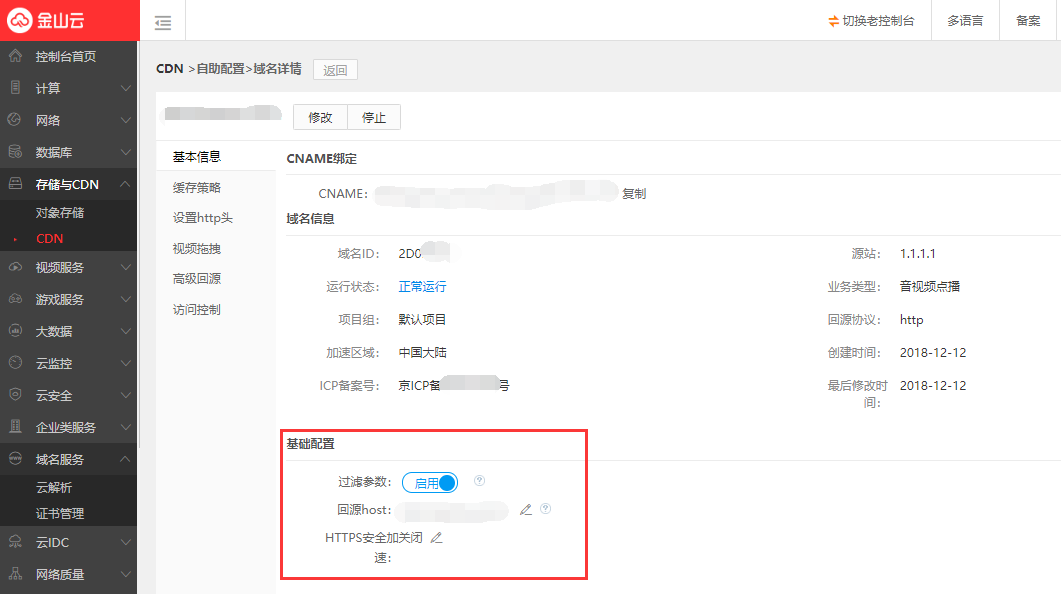Click the 返回 button
1061x594 pixels.
click(335, 70)
